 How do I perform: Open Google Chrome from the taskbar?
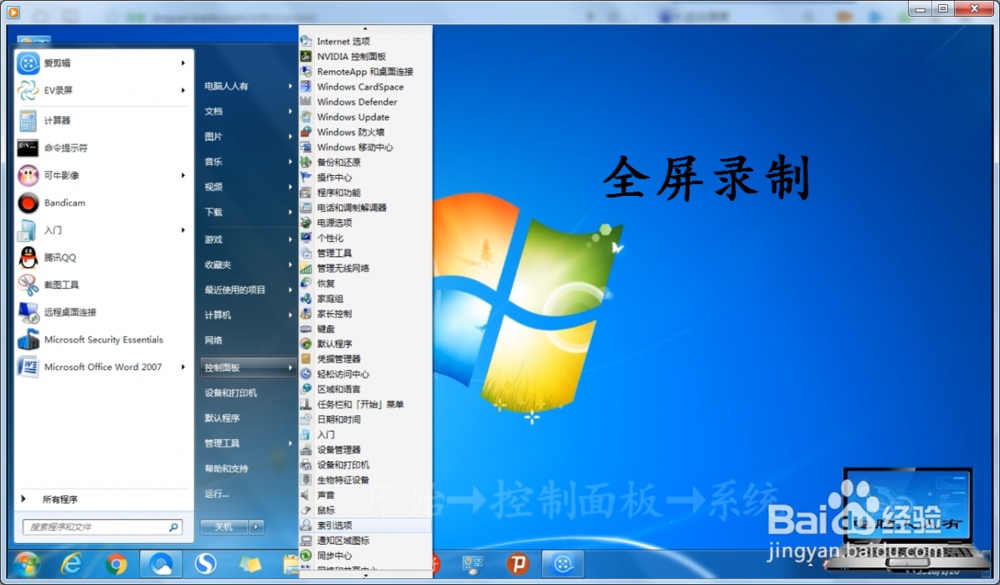116,565
